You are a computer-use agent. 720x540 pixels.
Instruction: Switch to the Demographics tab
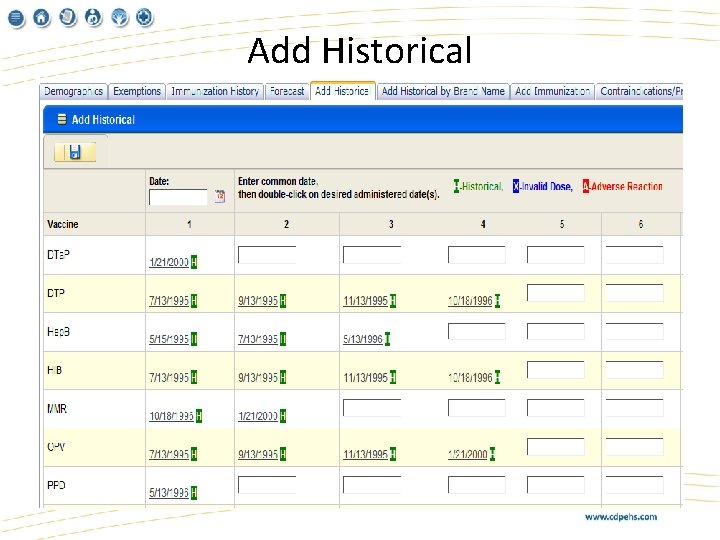pyautogui.click(x=73, y=91)
